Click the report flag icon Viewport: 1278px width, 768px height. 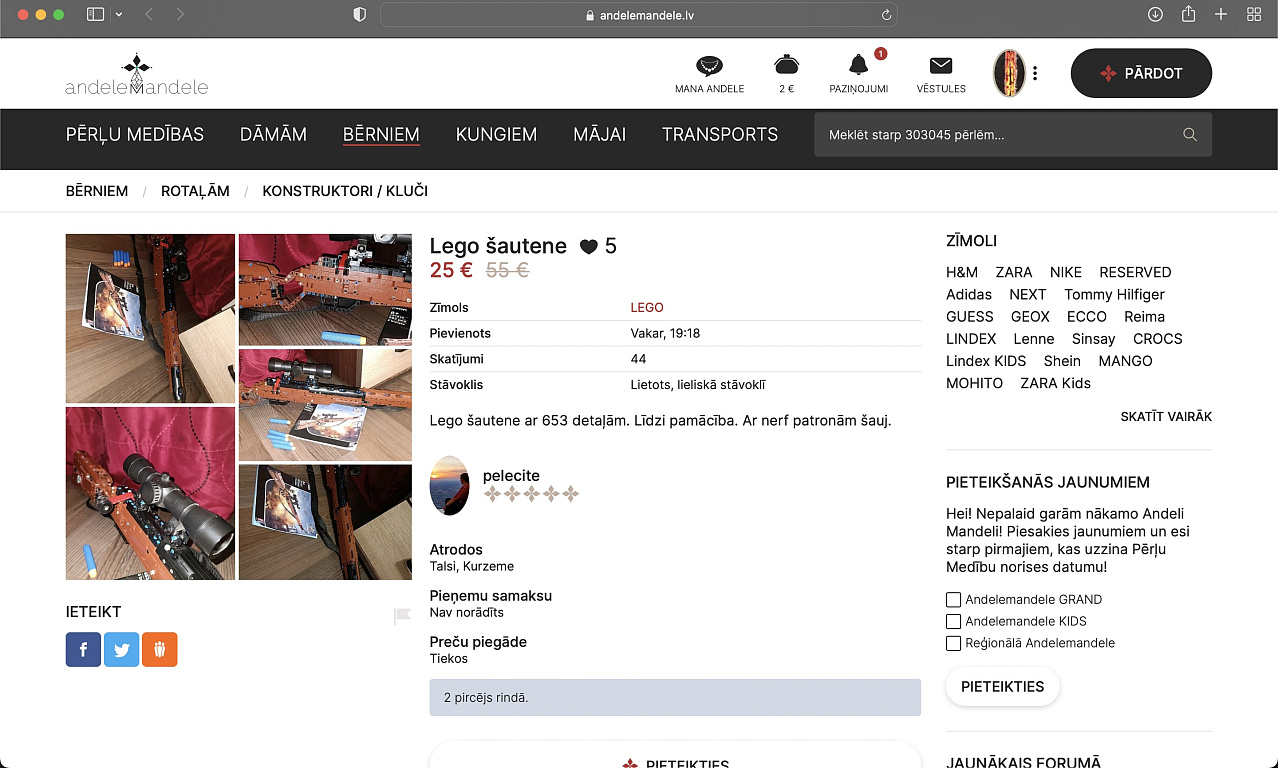pyautogui.click(x=402, y=616)
